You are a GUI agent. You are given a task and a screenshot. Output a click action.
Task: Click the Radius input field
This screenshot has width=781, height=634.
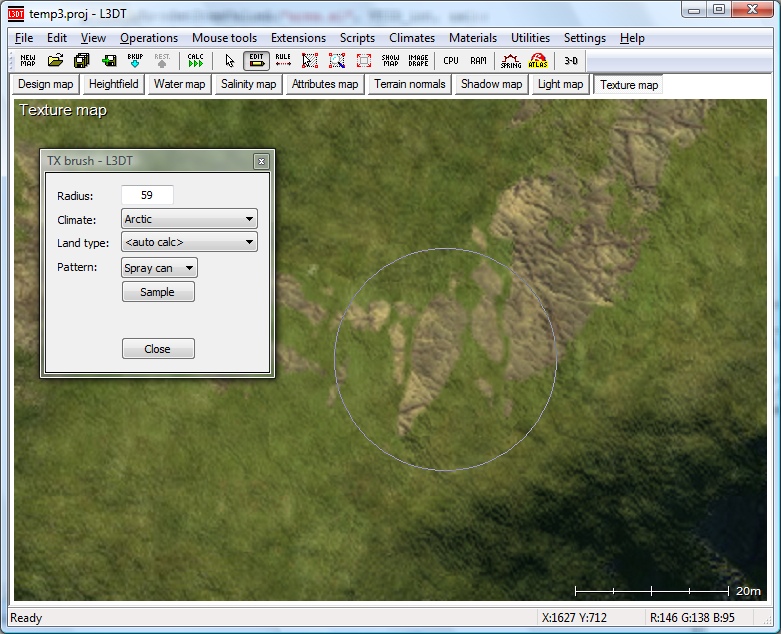pyautogui.click(x=147, y=195)
